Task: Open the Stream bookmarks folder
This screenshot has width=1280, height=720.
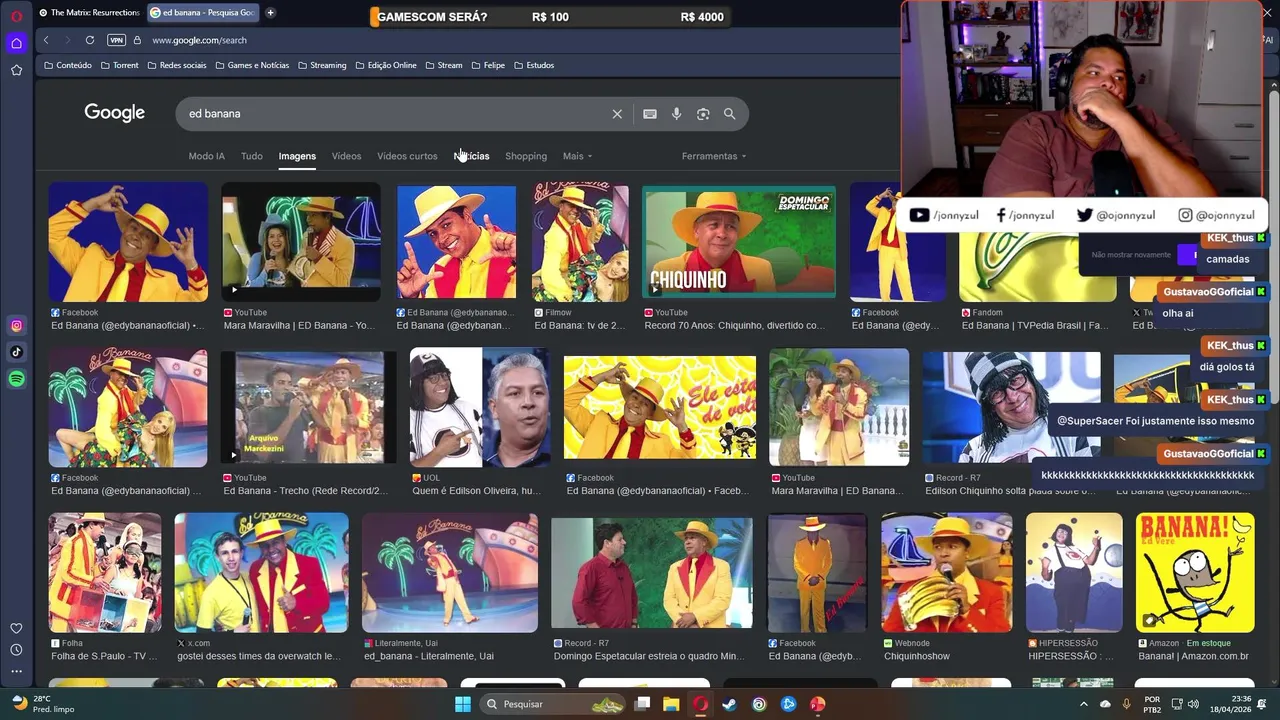Action: pyautogui.click(x=444, y=65)
